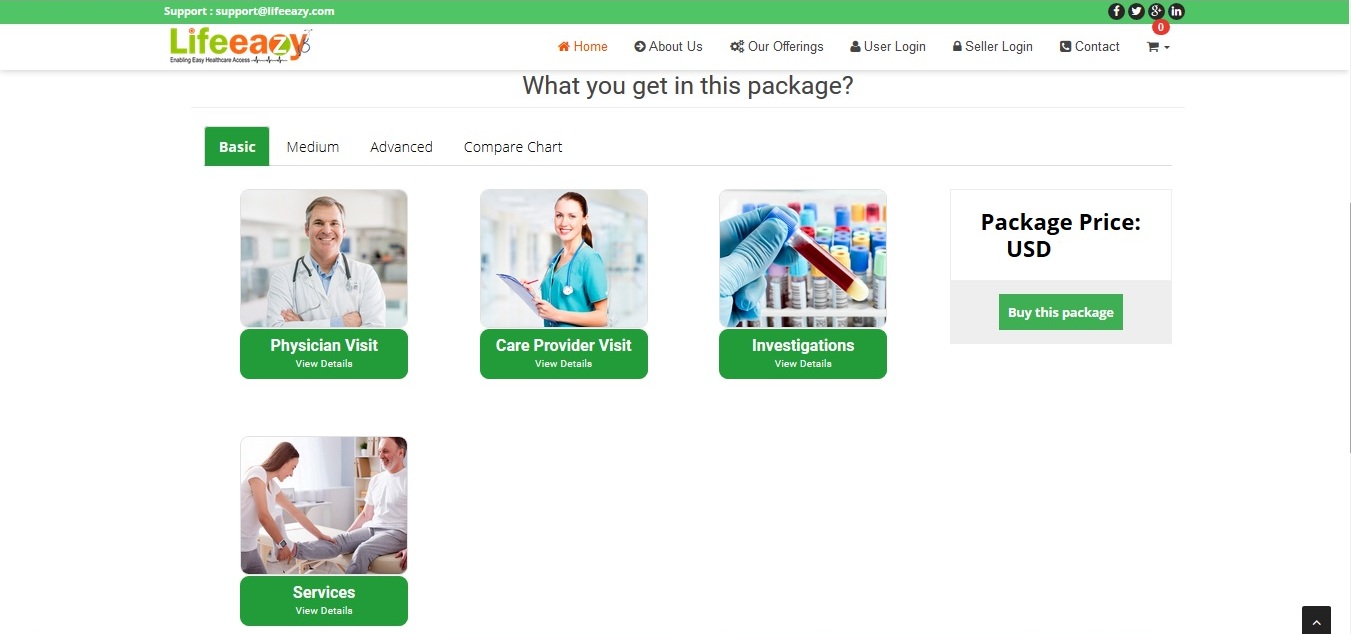This screenshot has height=634, width=1351.
Task: Open the Seller Login link
Action: (x=992, y=47)
